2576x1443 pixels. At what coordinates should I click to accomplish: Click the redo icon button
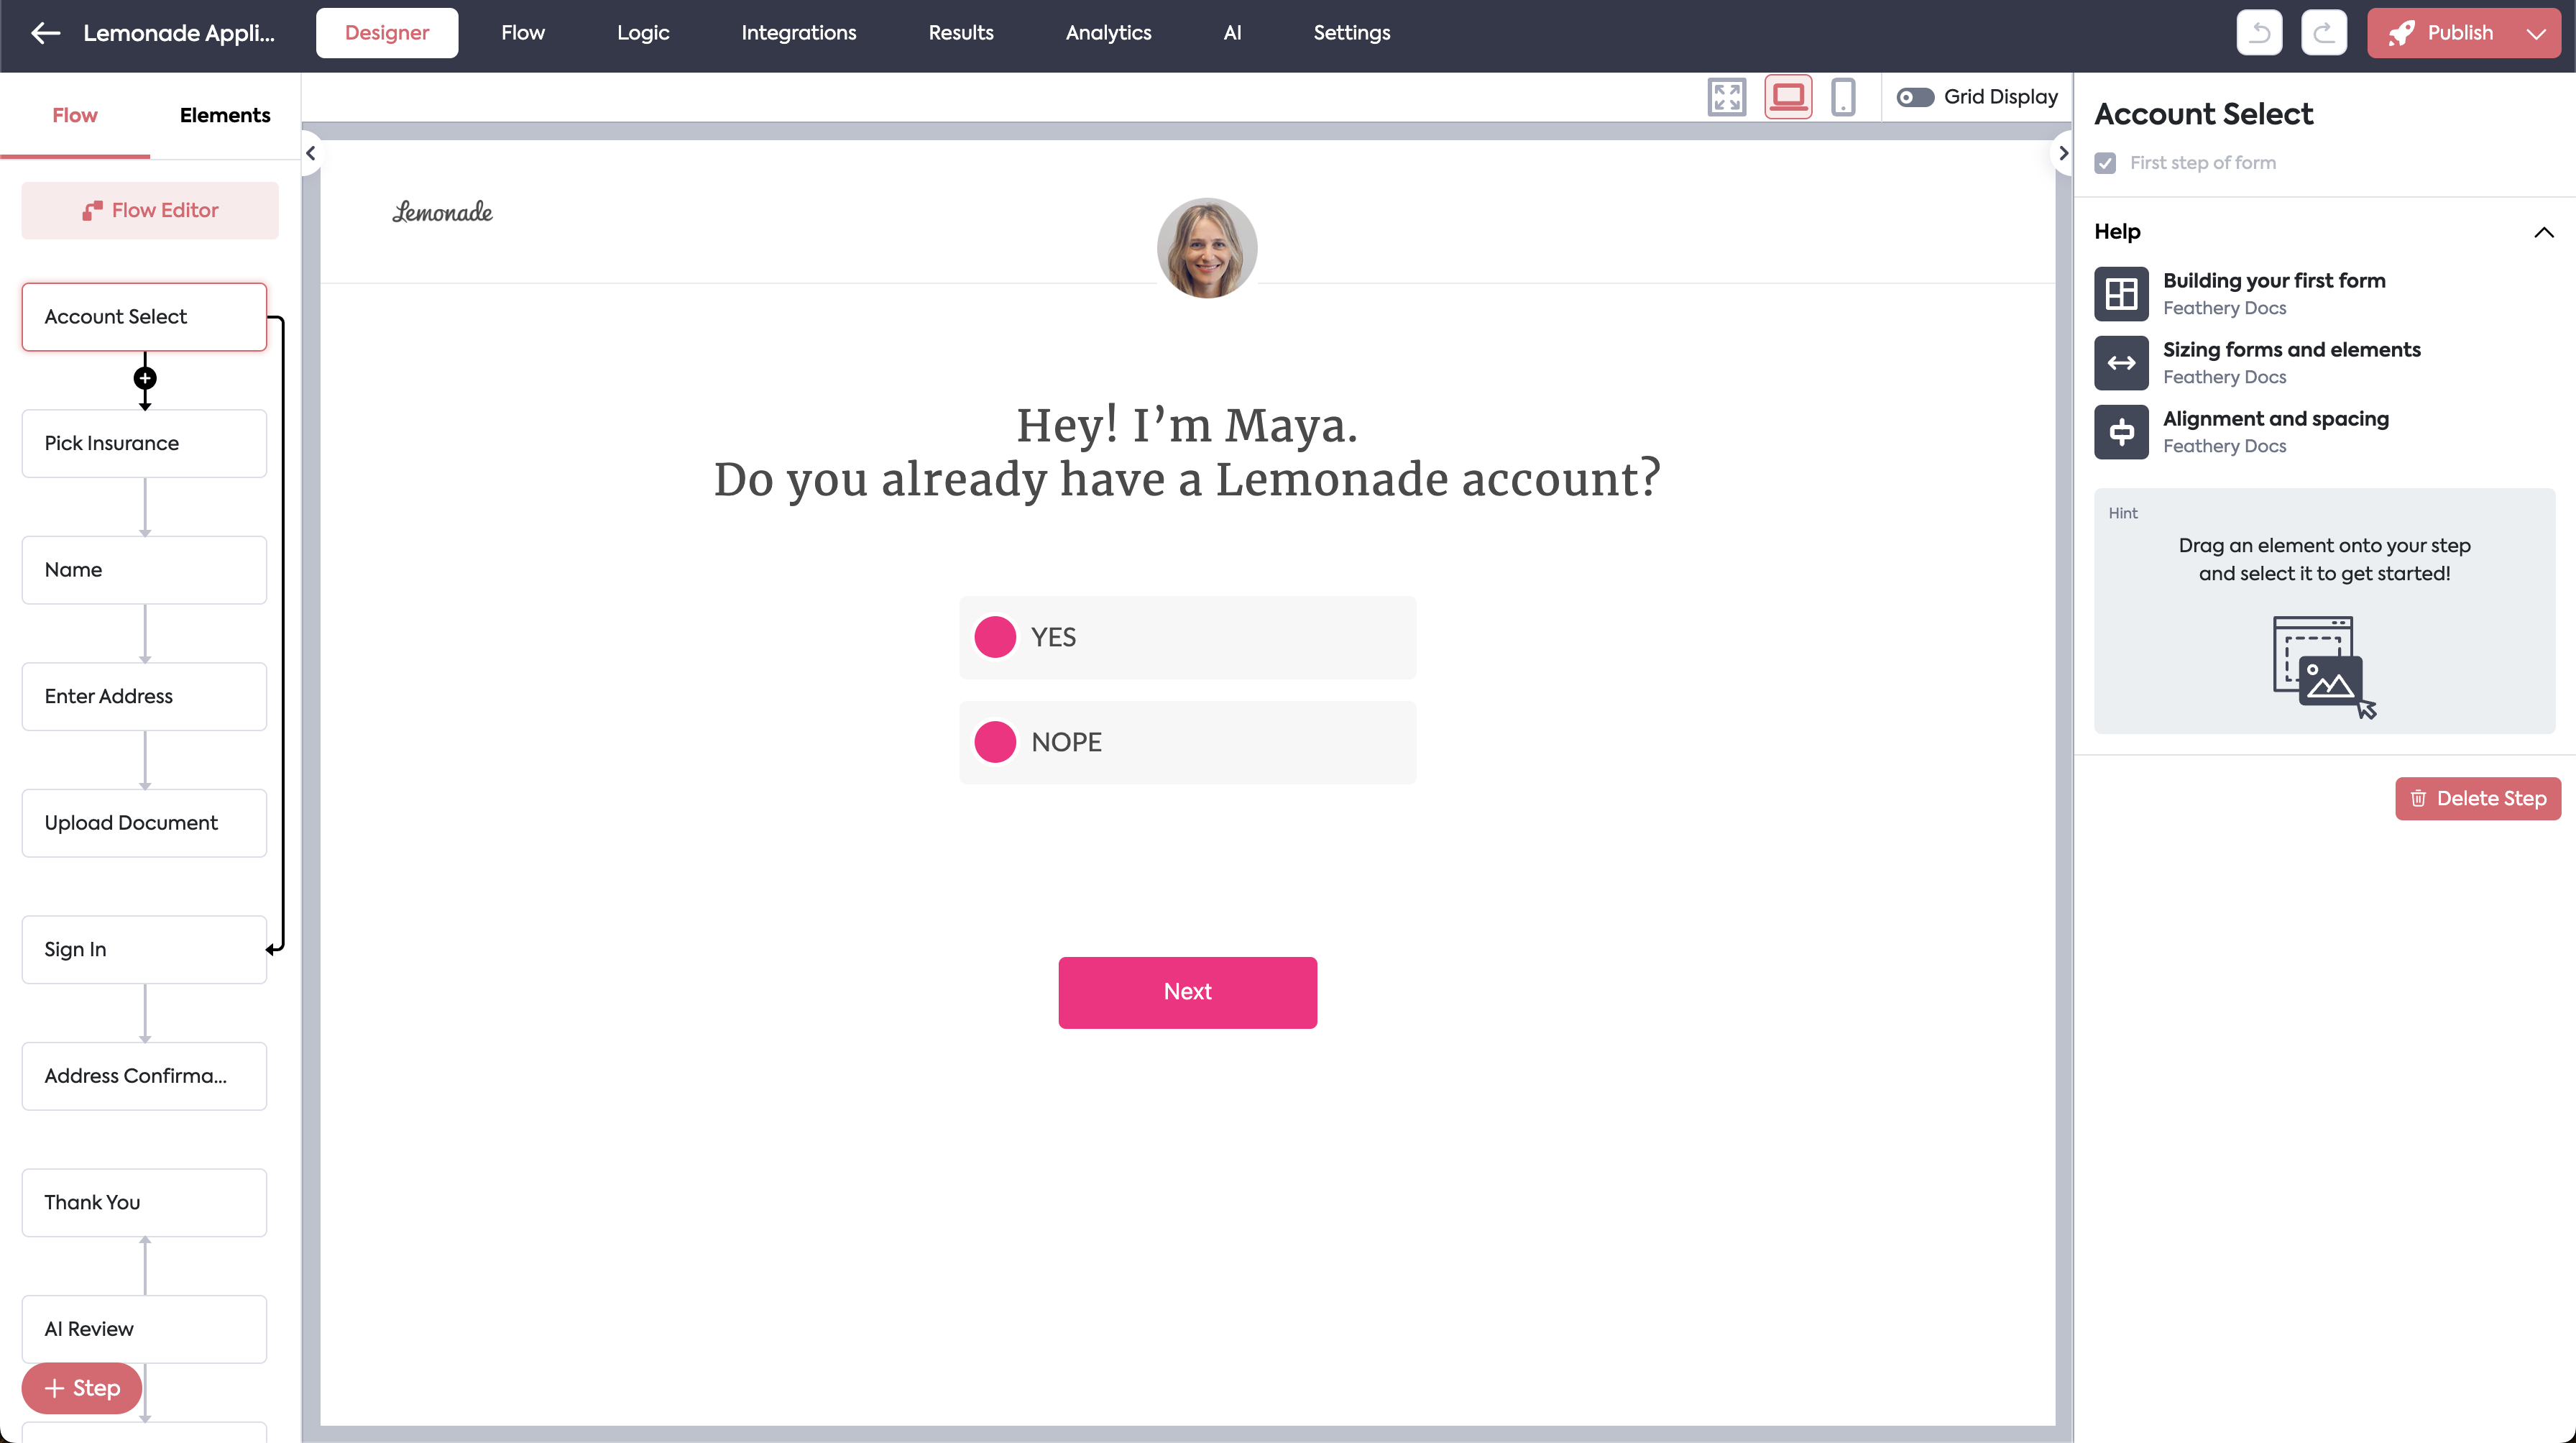(2323, 33)
